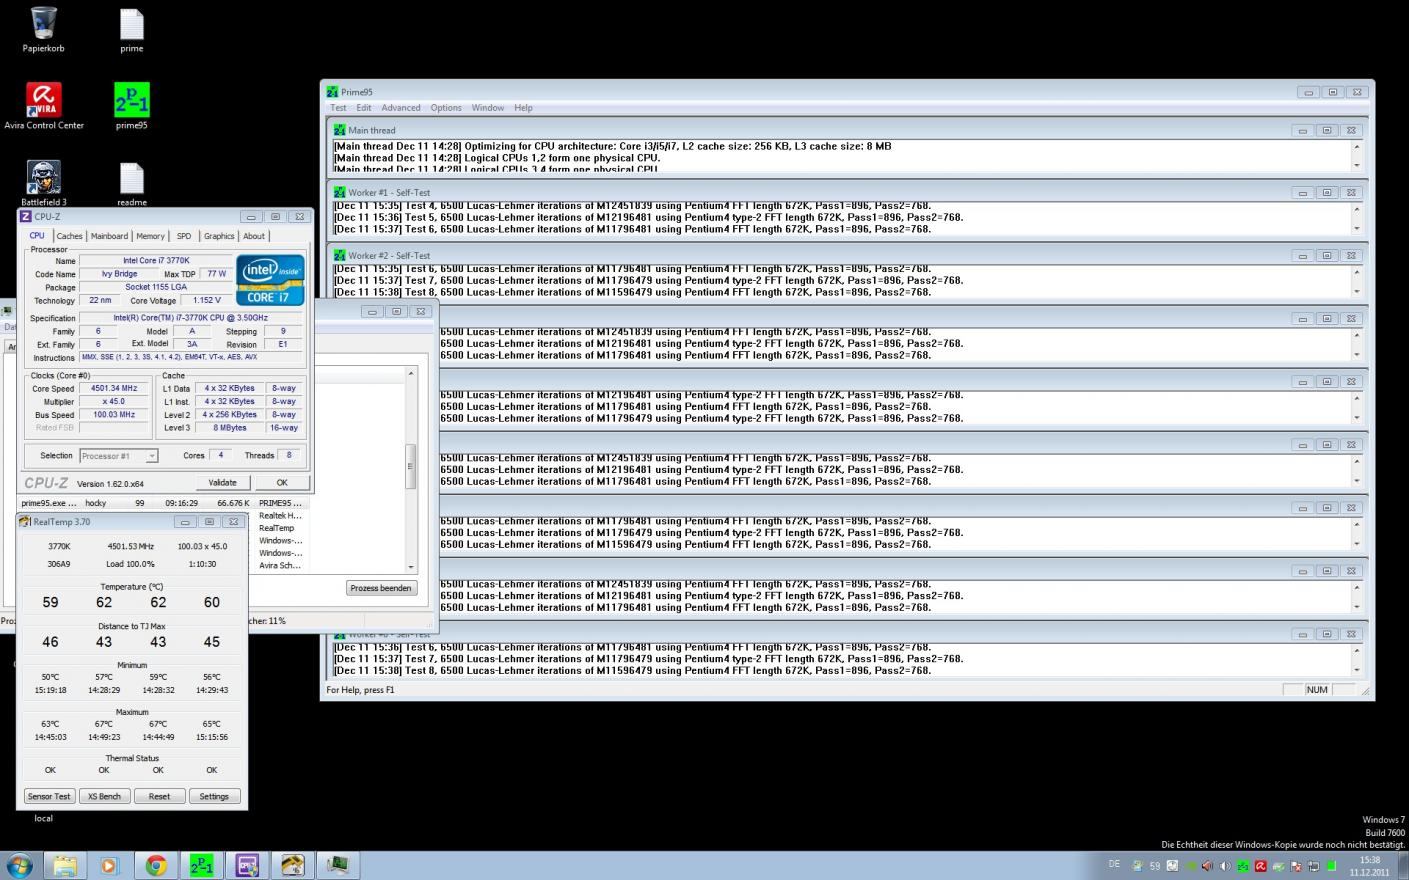The image size is (1409, 880).
Task: Click the DE language indicator in taskbar
Action: (1114, 864)
